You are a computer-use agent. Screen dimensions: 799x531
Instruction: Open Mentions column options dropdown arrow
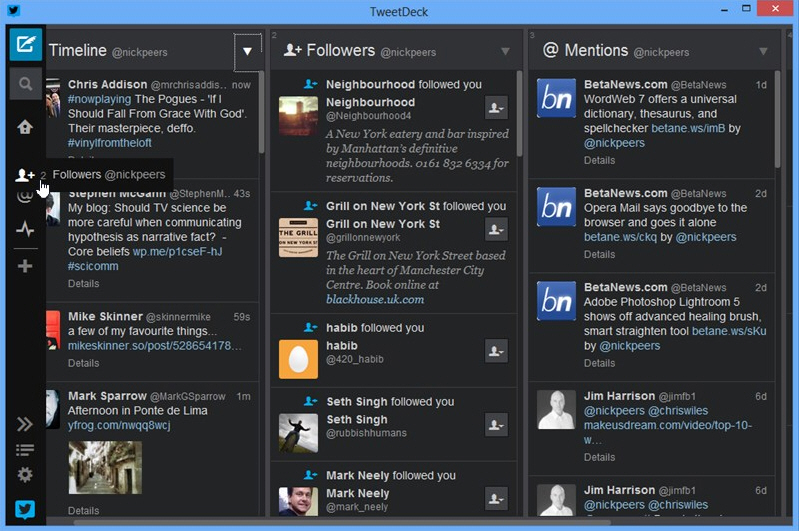point(763,51)
